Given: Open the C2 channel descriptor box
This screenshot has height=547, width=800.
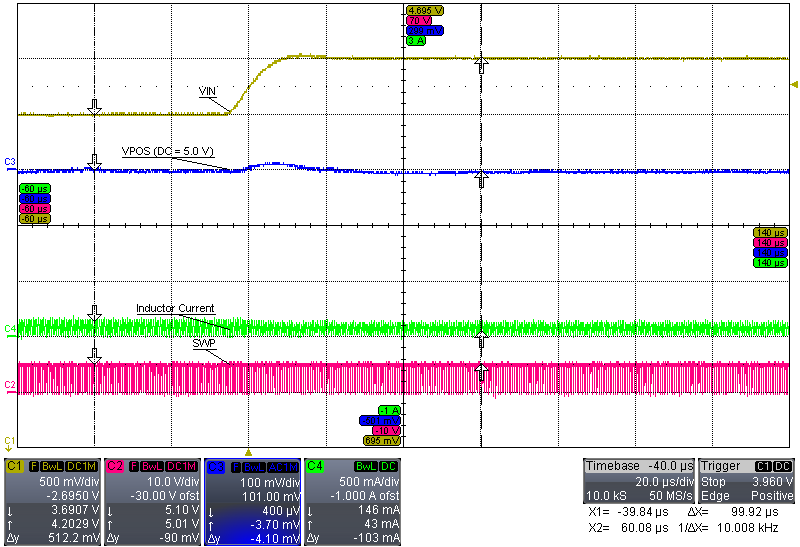Looking at the screenshot, I should coord(152,501).
